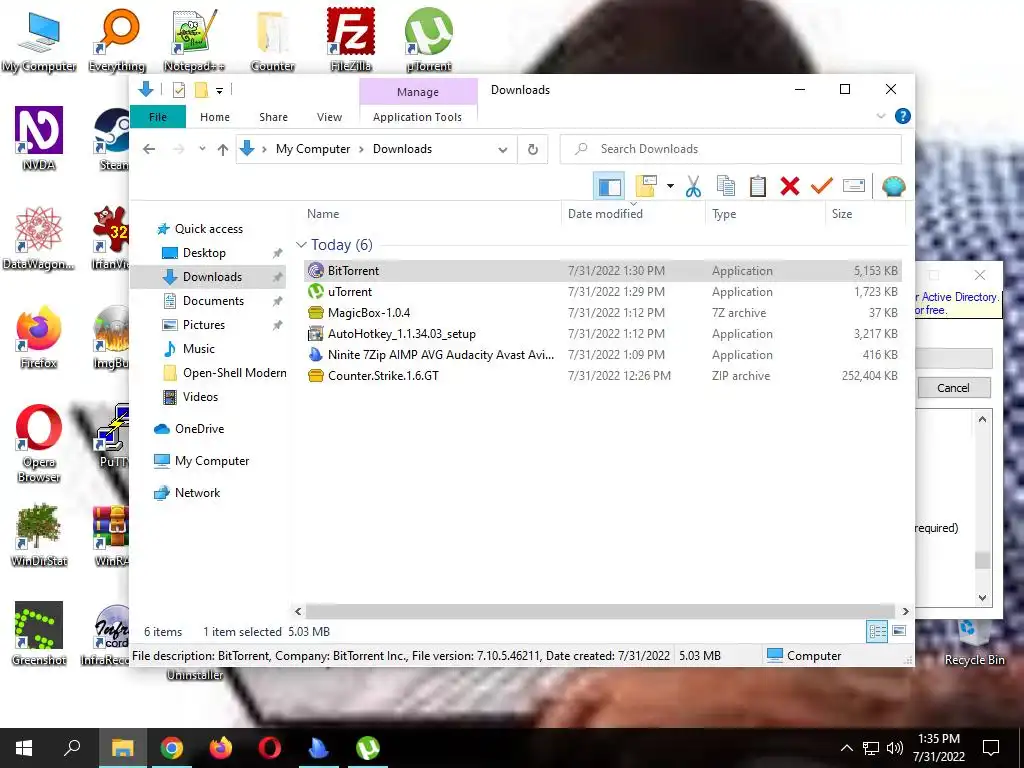Go back with the left arrow

(x=150, y=150)
